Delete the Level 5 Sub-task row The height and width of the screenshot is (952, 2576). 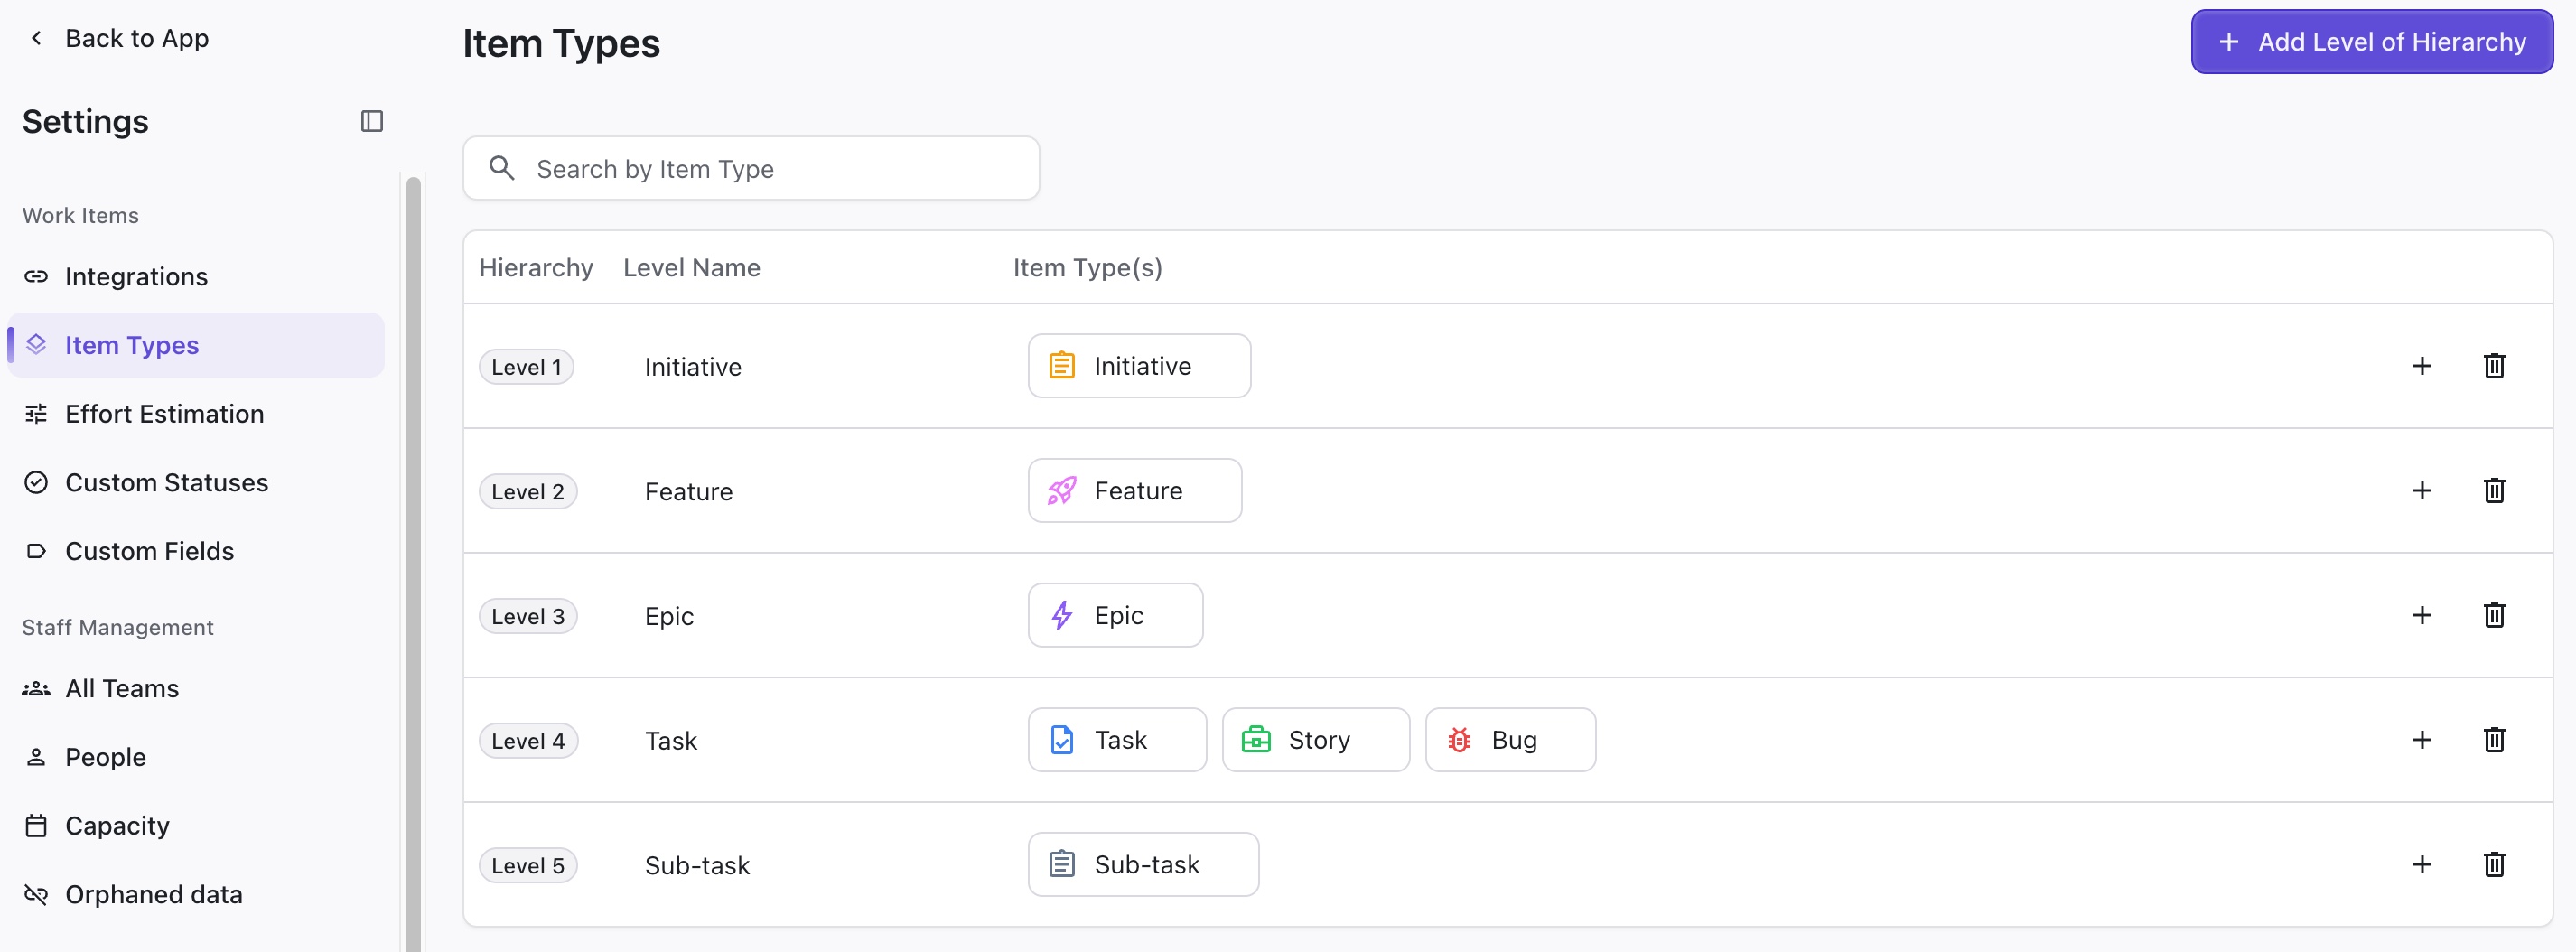pyautogui.click(x=2494, y=865)
